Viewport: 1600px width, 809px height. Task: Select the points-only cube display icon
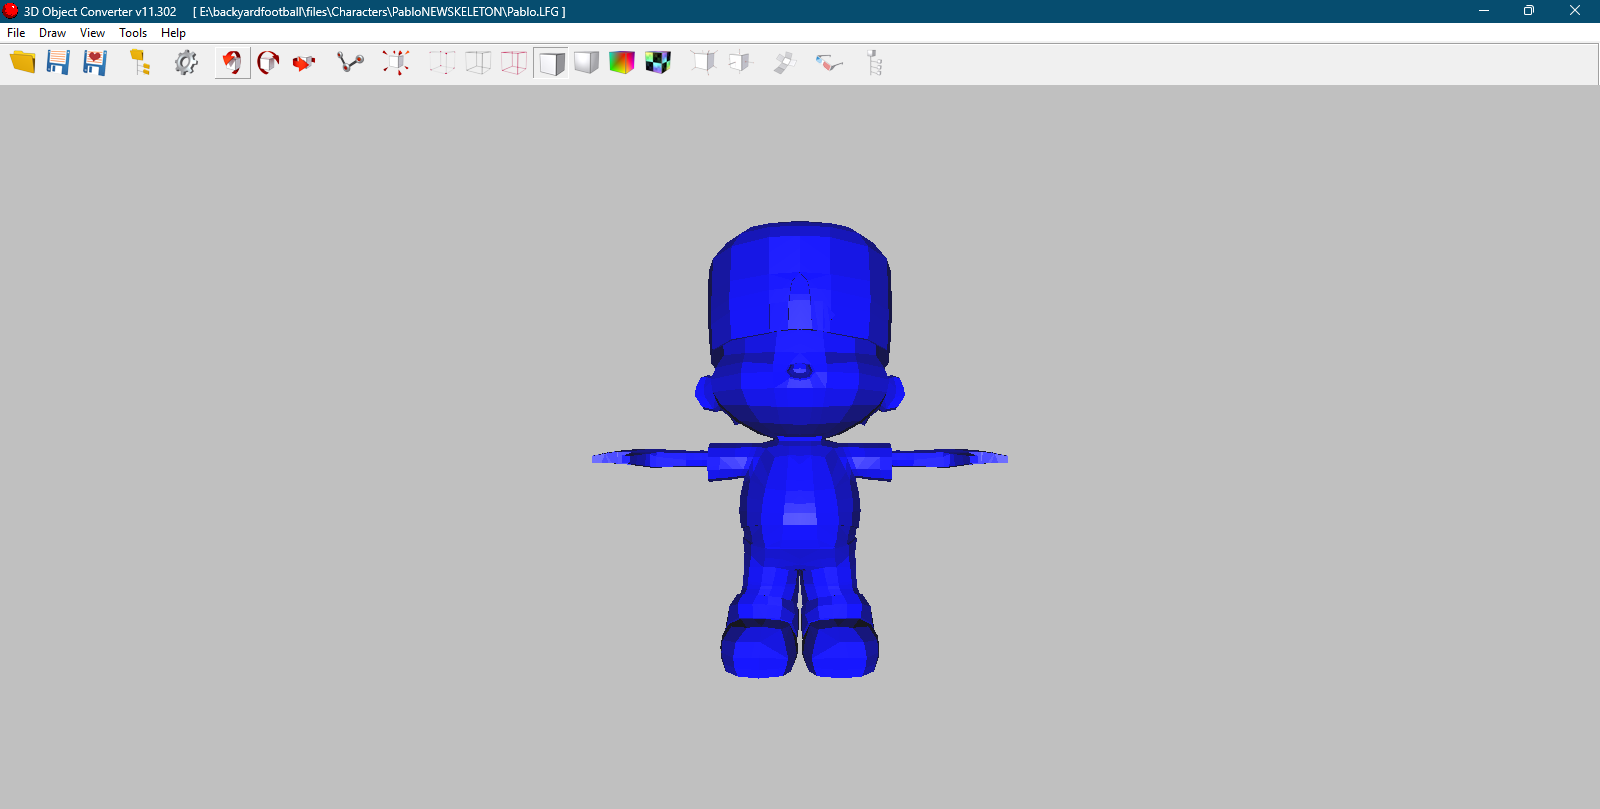[442, 63]
